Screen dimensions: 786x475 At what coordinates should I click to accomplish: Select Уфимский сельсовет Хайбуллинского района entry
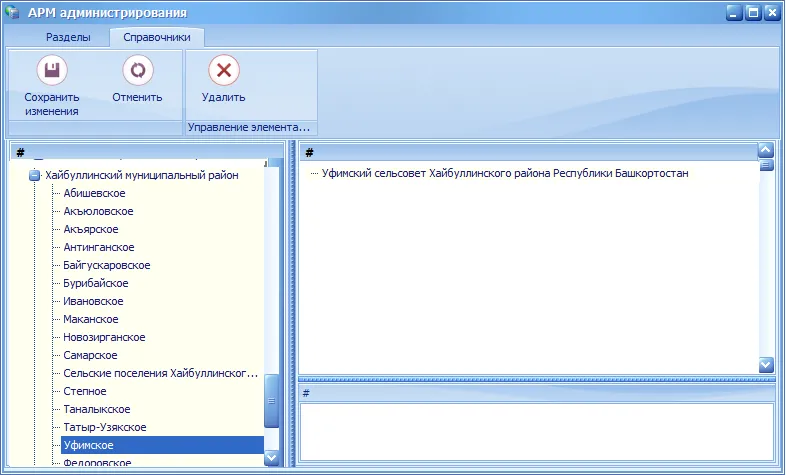click(505, 173)
